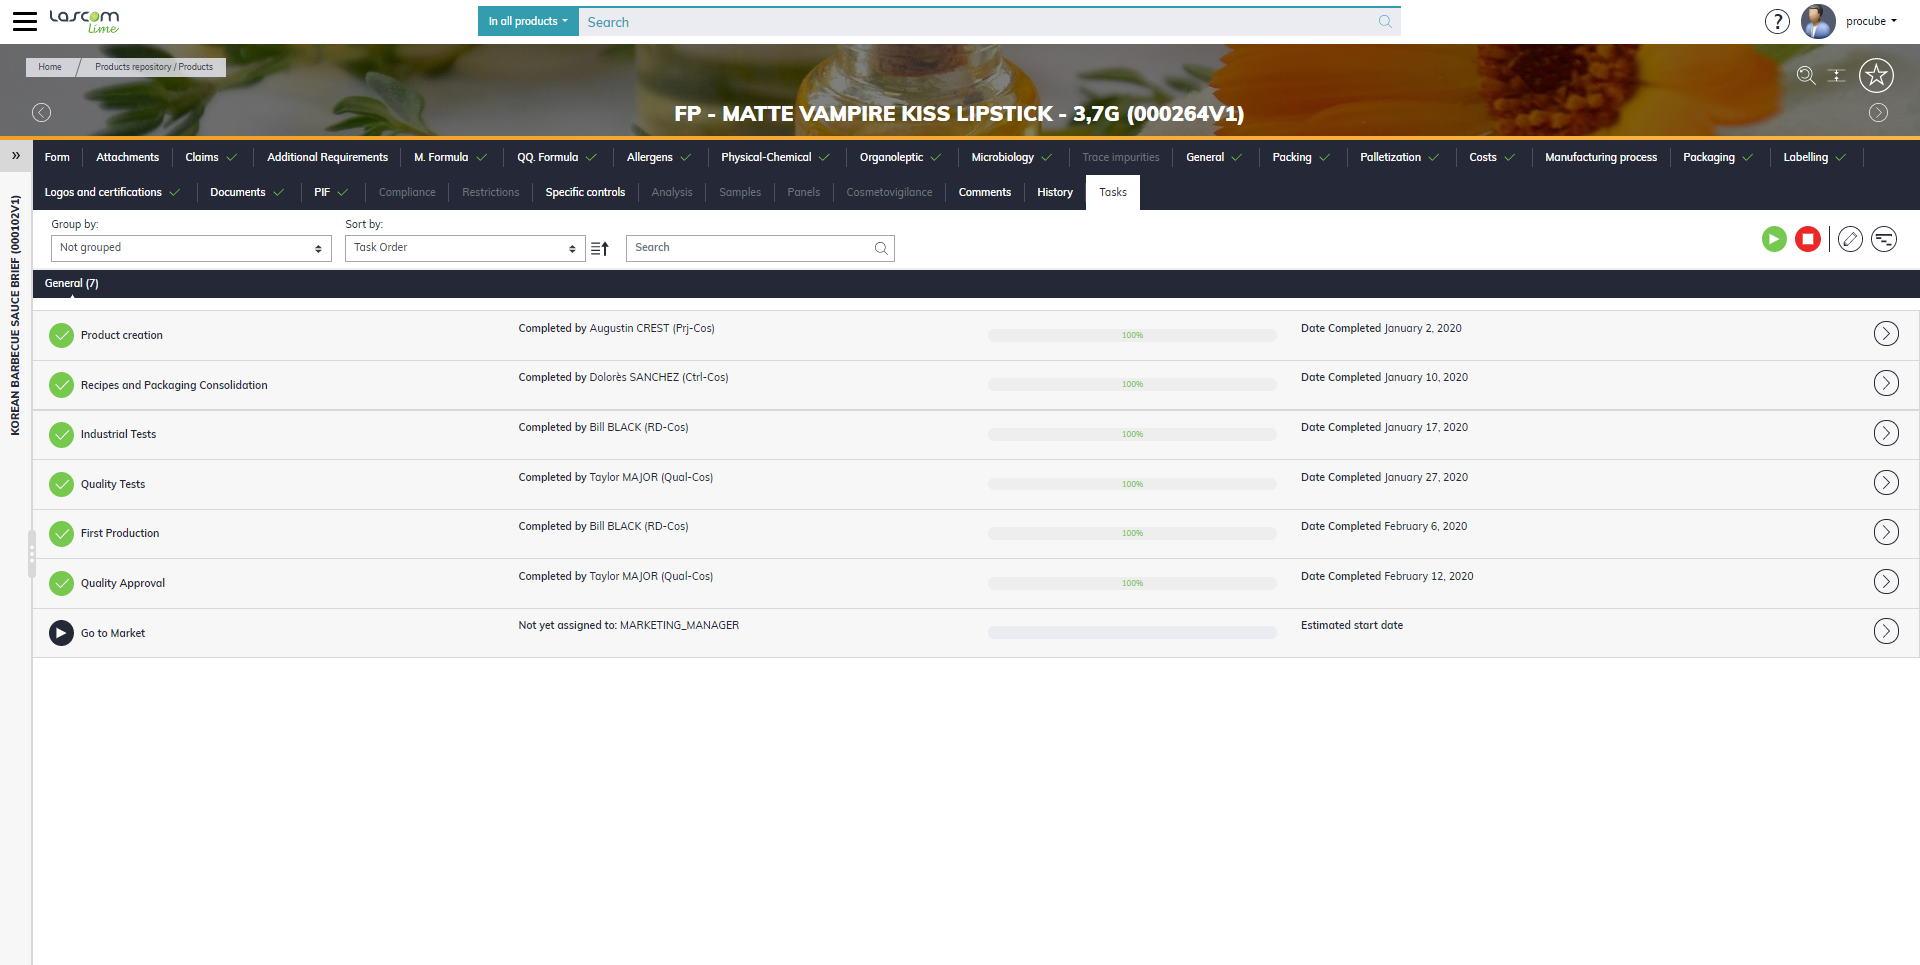Toggle the collapse icon beside the magnifier
Viewport: 1920px width, 965px height.
(x=1836, y=75)
